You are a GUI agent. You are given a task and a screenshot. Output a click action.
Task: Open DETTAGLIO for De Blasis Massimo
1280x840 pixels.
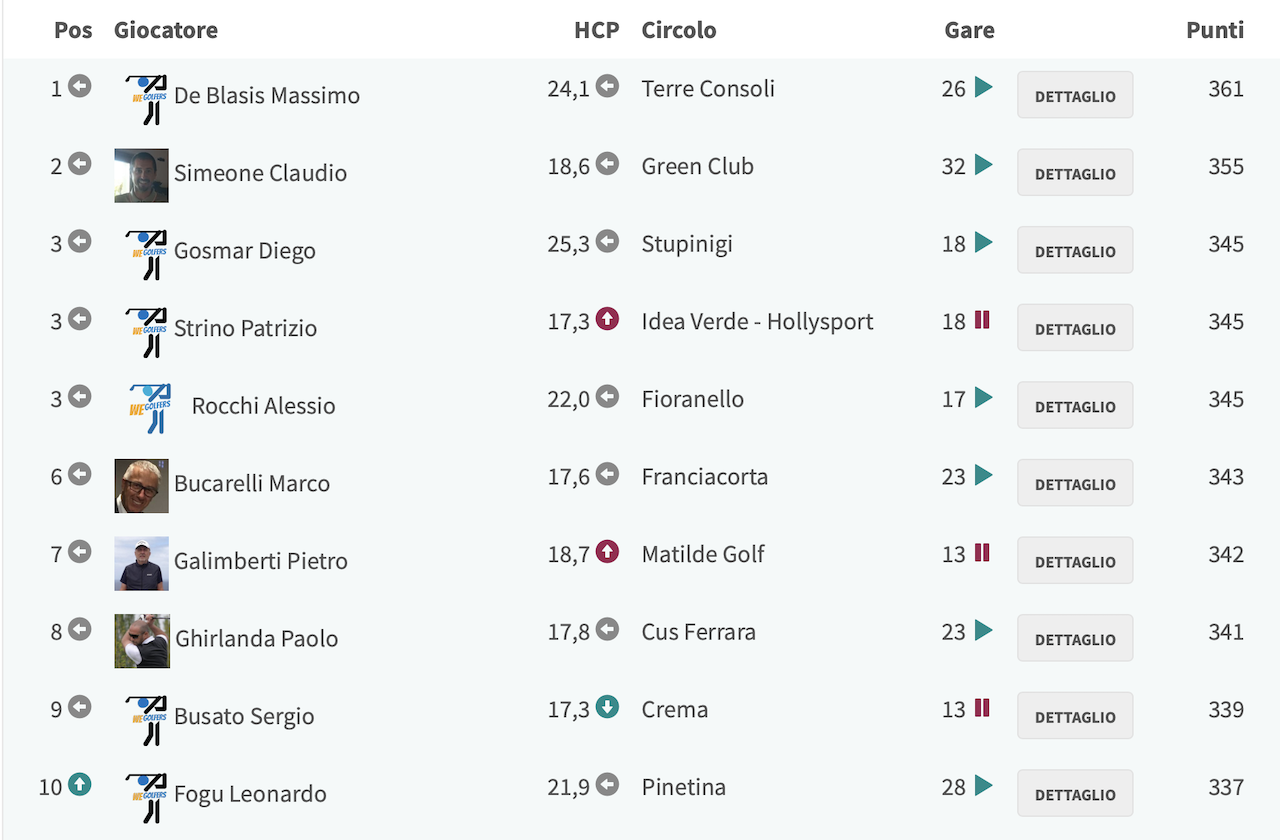point(1075,95)
